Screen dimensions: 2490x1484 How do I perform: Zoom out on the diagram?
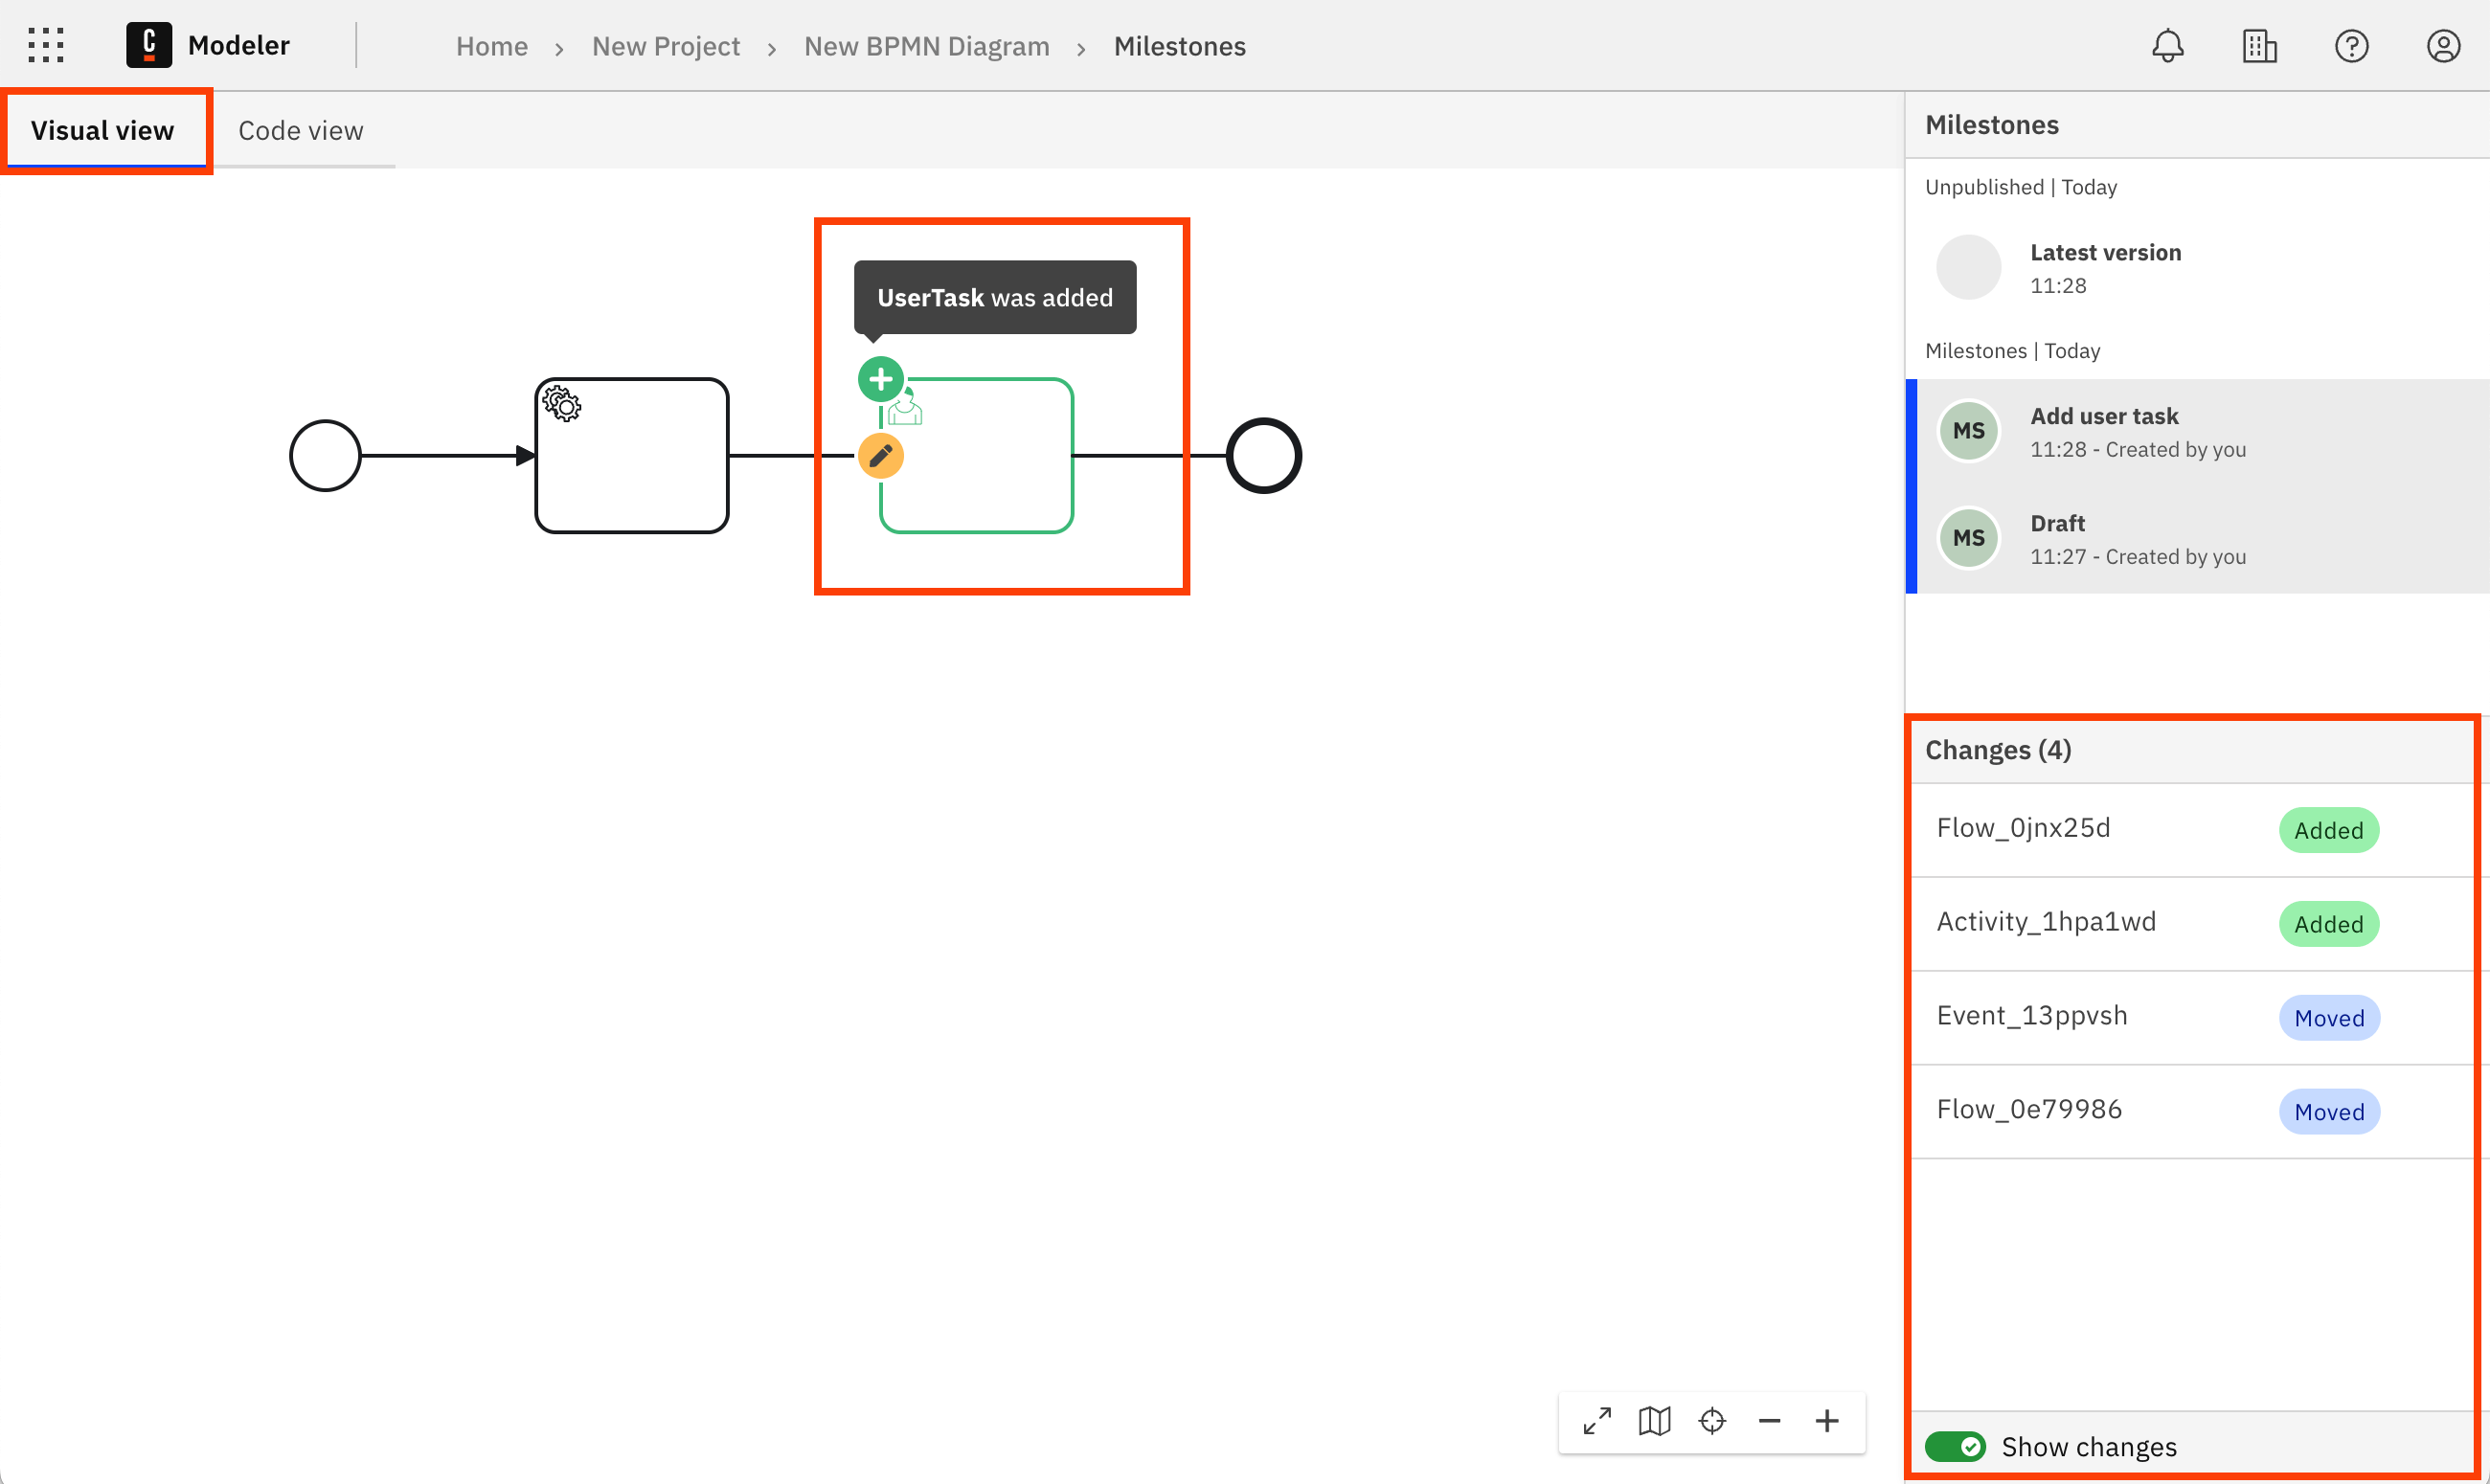(x=1770, y=1420)
